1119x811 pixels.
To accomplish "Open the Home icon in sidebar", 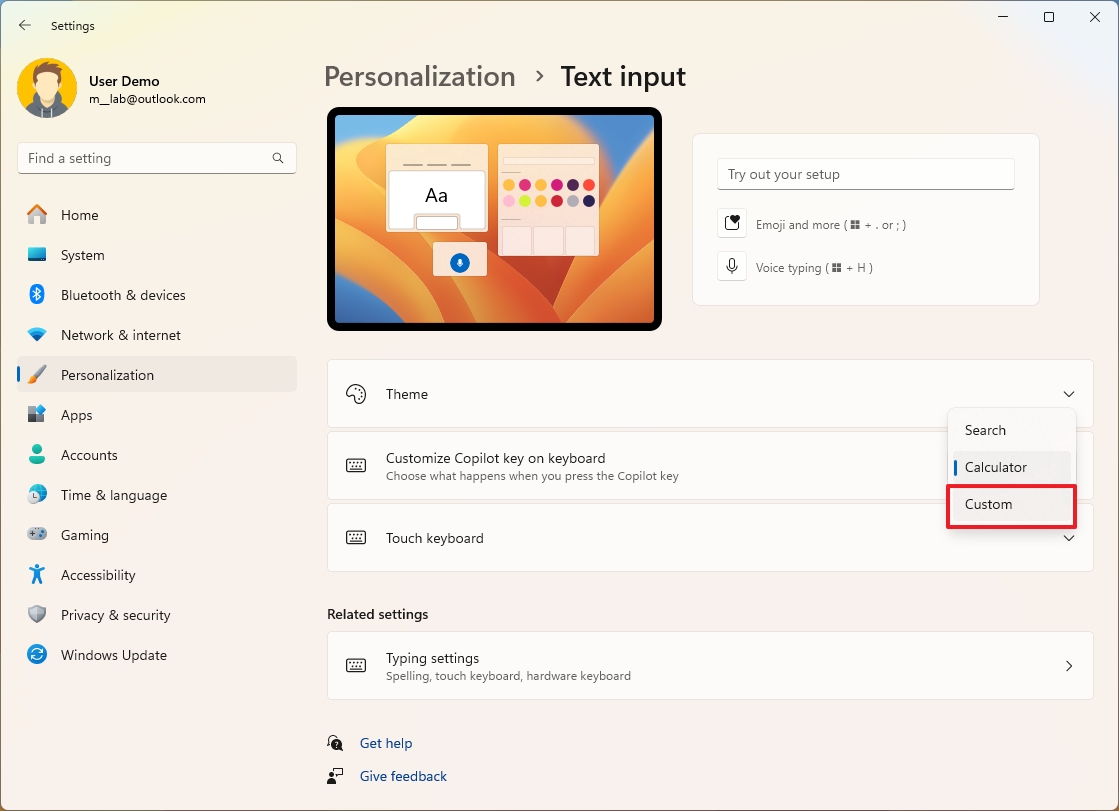I will (37, 215).
